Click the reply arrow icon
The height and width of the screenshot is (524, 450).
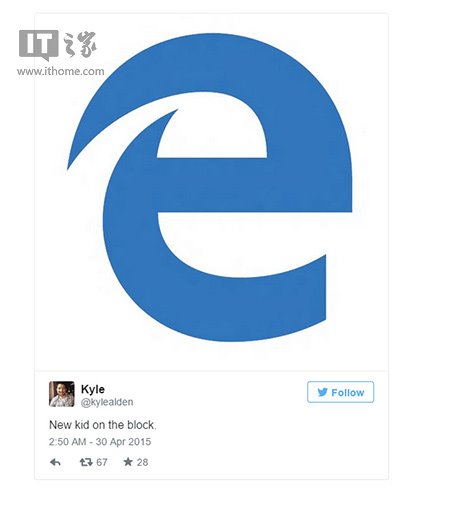click(55, 462)
